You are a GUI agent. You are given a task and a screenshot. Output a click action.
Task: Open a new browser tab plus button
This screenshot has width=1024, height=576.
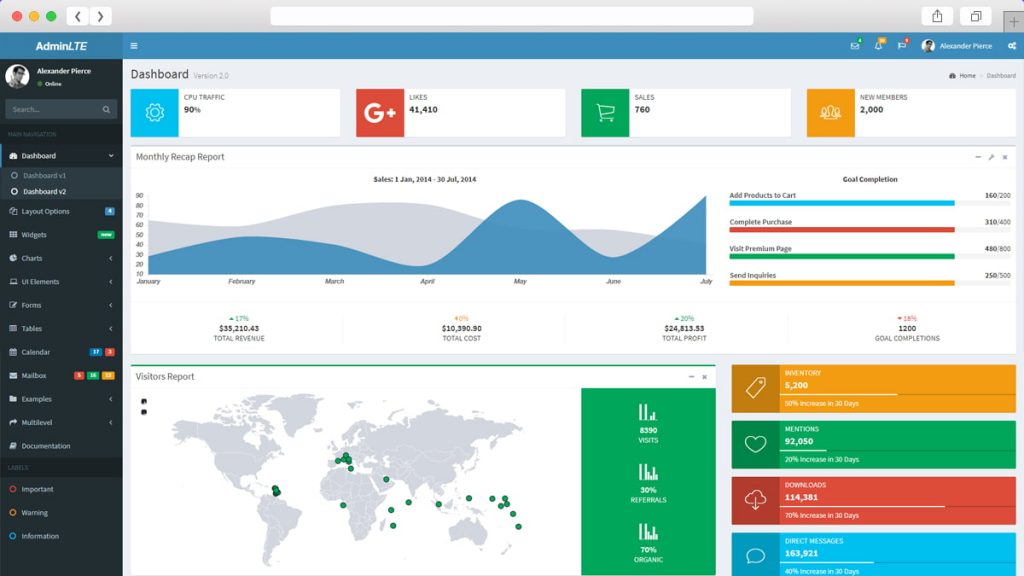[1014, 22]
